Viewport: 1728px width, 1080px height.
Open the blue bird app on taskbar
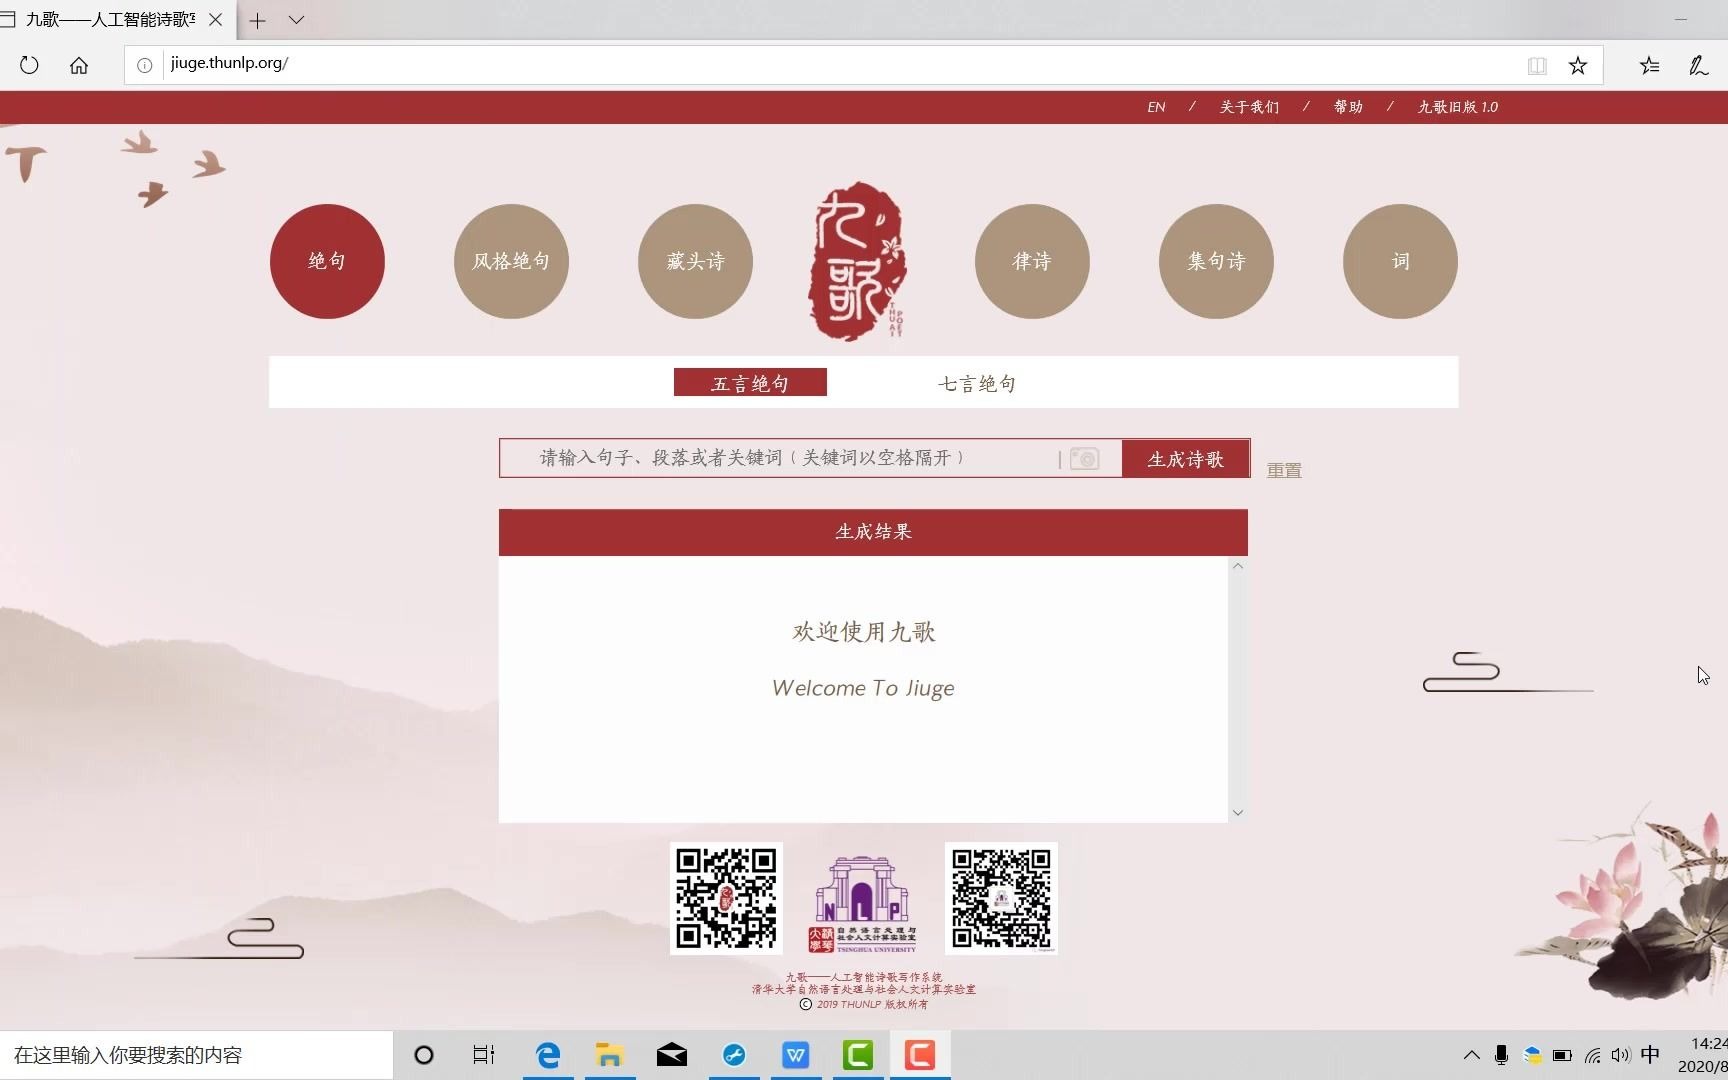click(734, 1055)
